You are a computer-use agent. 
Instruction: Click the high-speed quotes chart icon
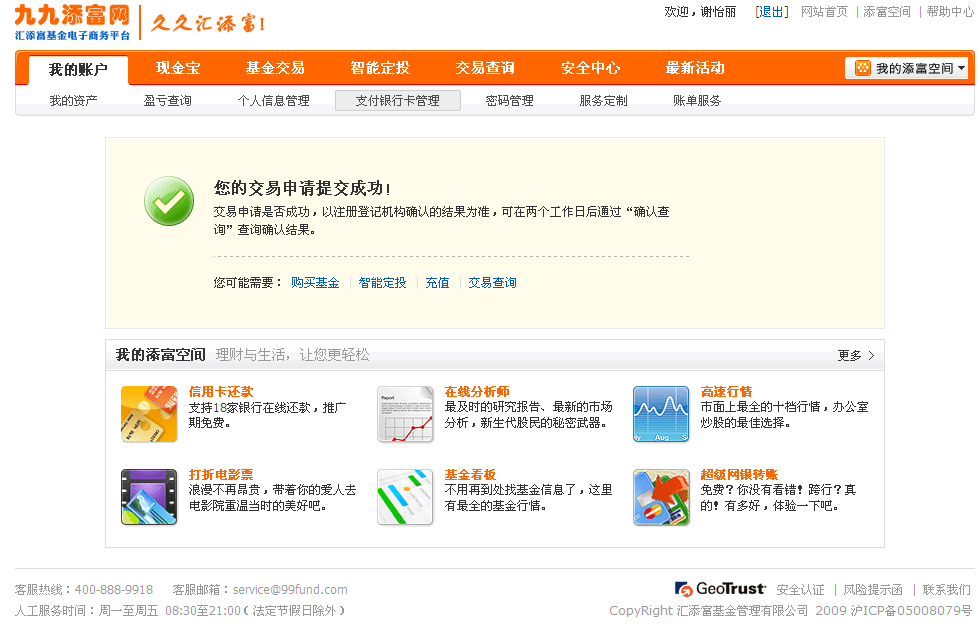pyautogui.click(x=661, y=414)
